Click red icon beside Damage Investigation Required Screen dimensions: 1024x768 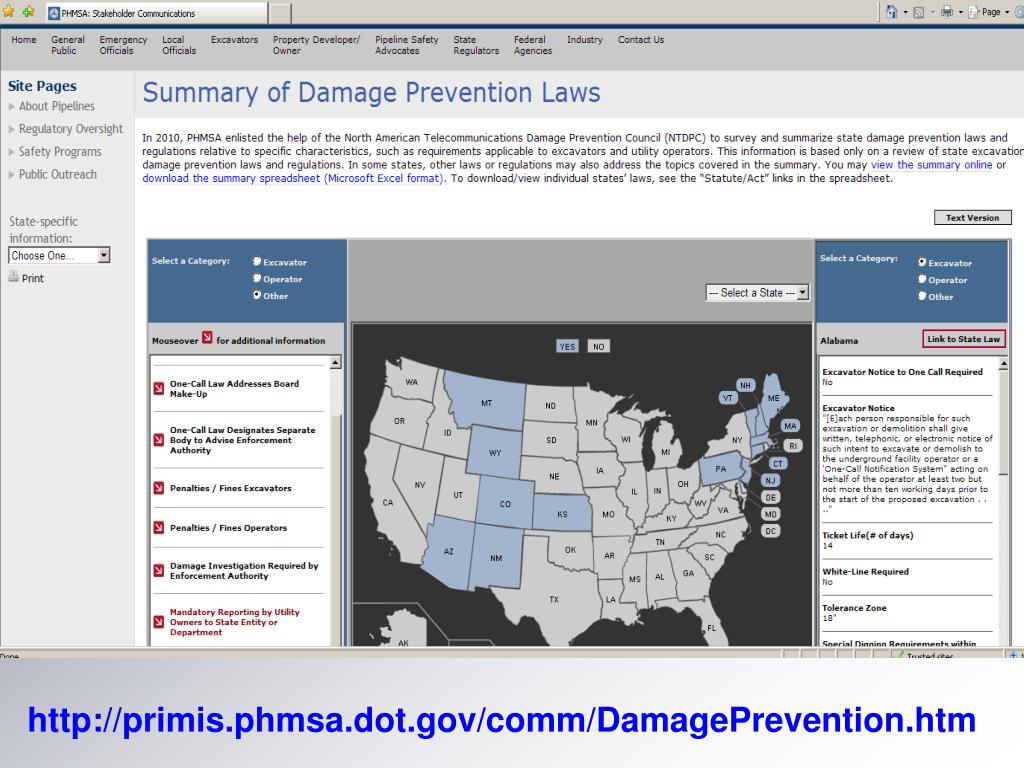click(x=159, y=570)
